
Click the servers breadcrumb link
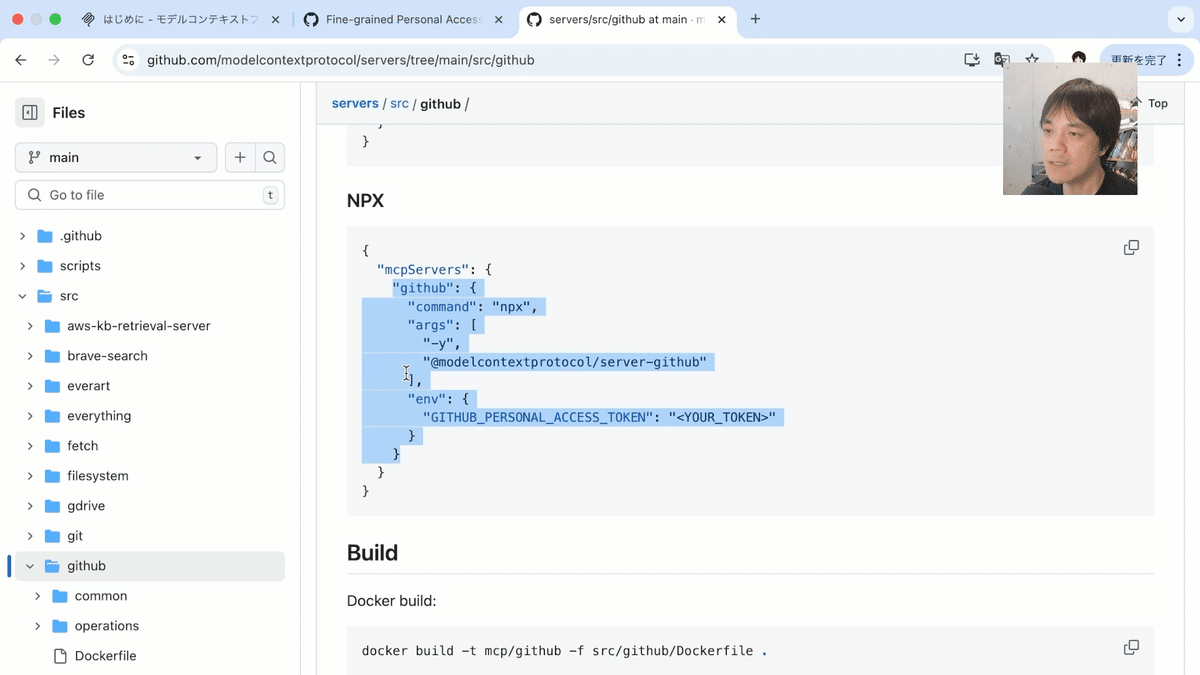click(355, 103)
